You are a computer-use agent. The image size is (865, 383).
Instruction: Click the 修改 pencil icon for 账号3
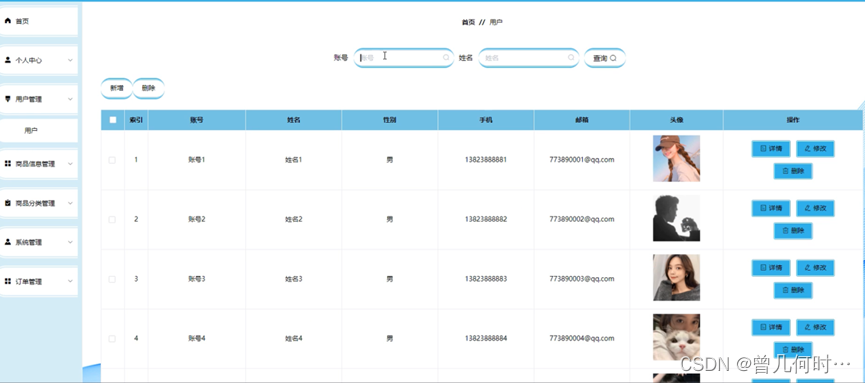(x=808, y=268)
